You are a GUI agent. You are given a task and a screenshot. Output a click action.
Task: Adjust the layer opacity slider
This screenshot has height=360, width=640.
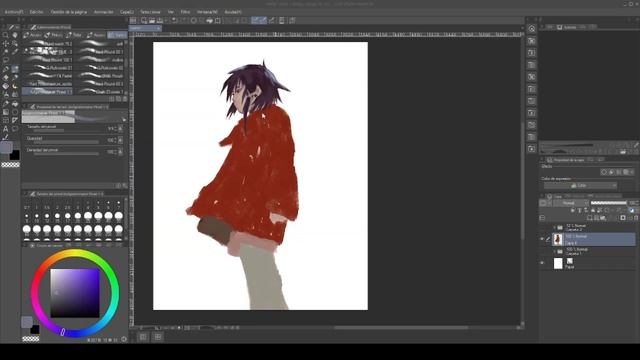tap(608, 203)
